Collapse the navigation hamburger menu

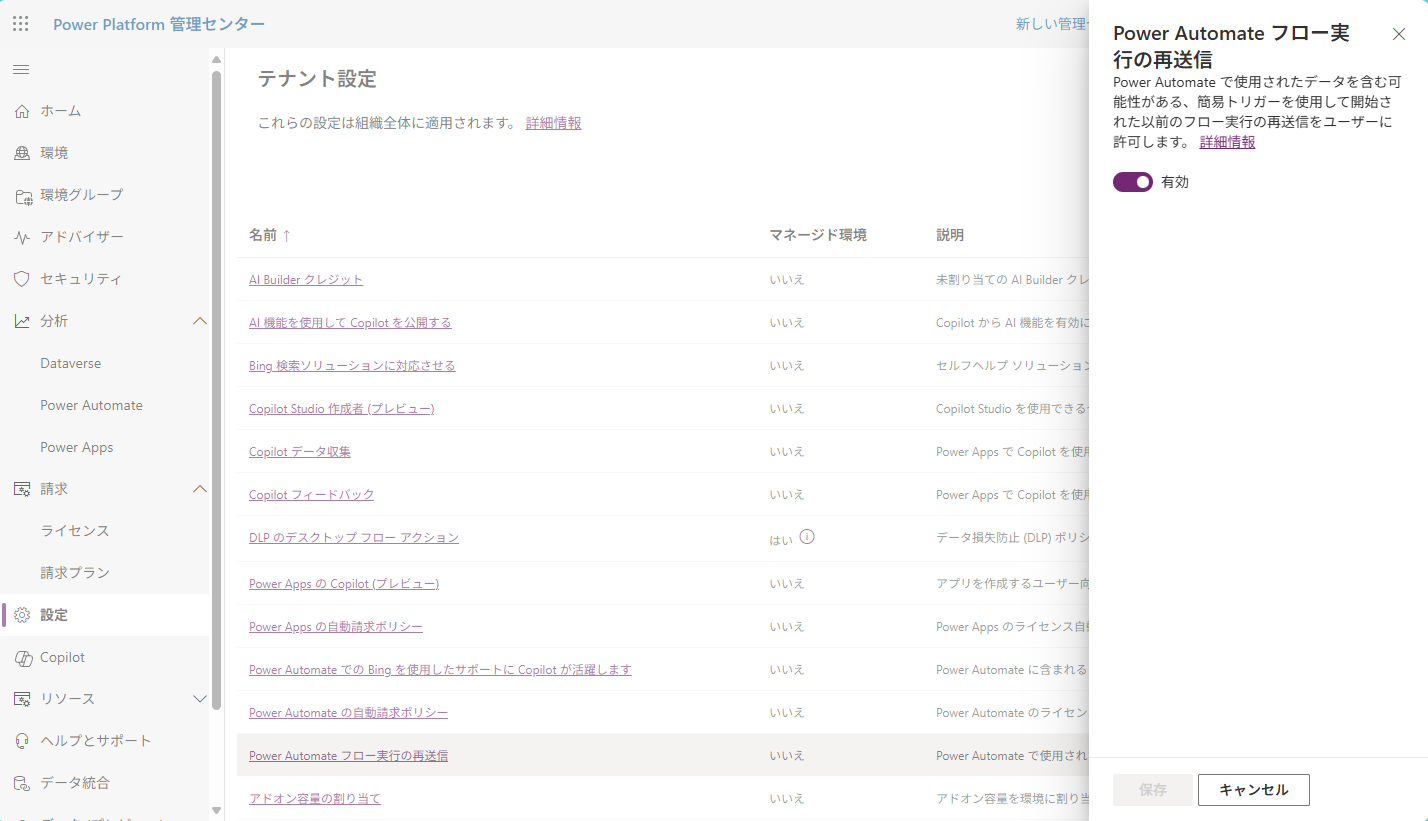click(21, 69)
